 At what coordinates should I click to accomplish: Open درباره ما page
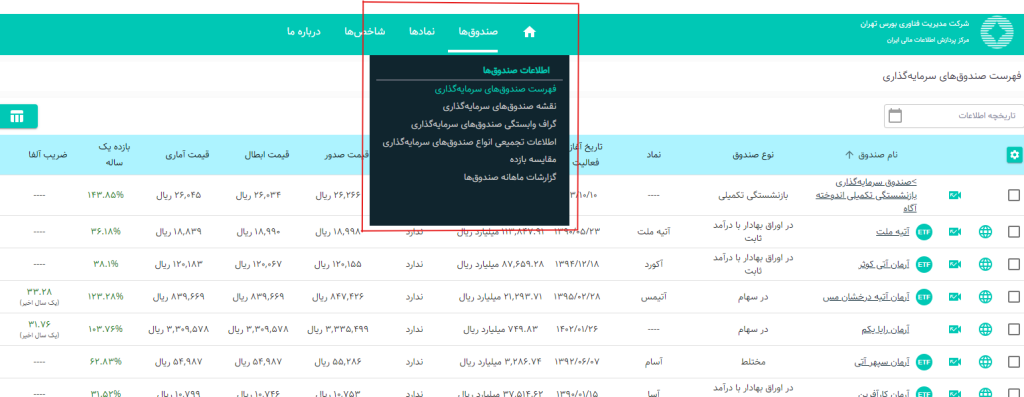pos(304,32)
